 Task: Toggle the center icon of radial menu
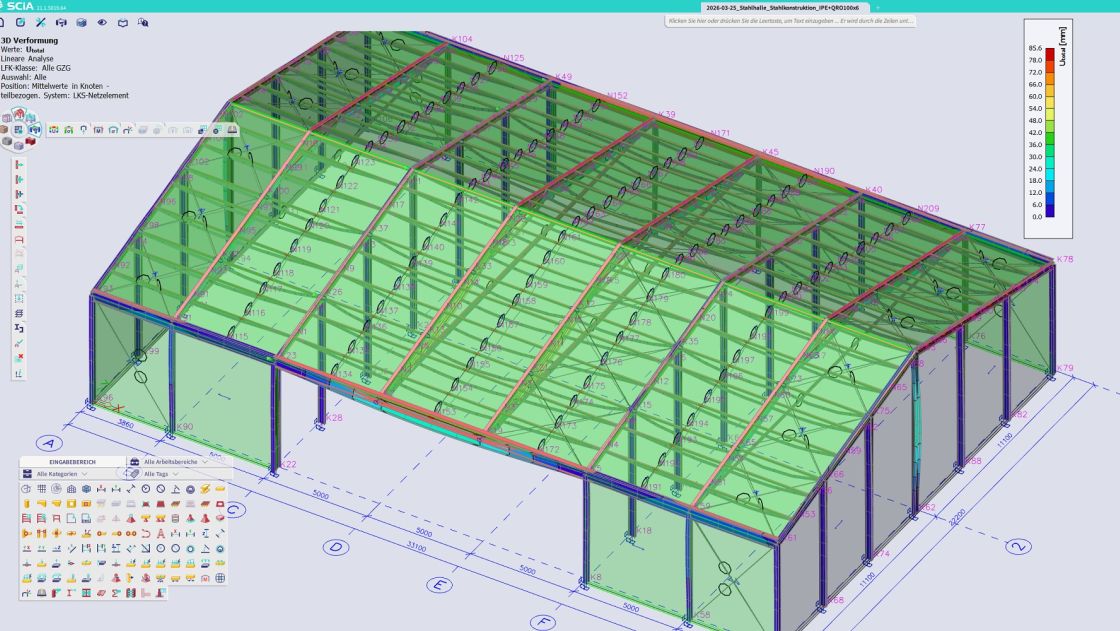coord(19,130)
